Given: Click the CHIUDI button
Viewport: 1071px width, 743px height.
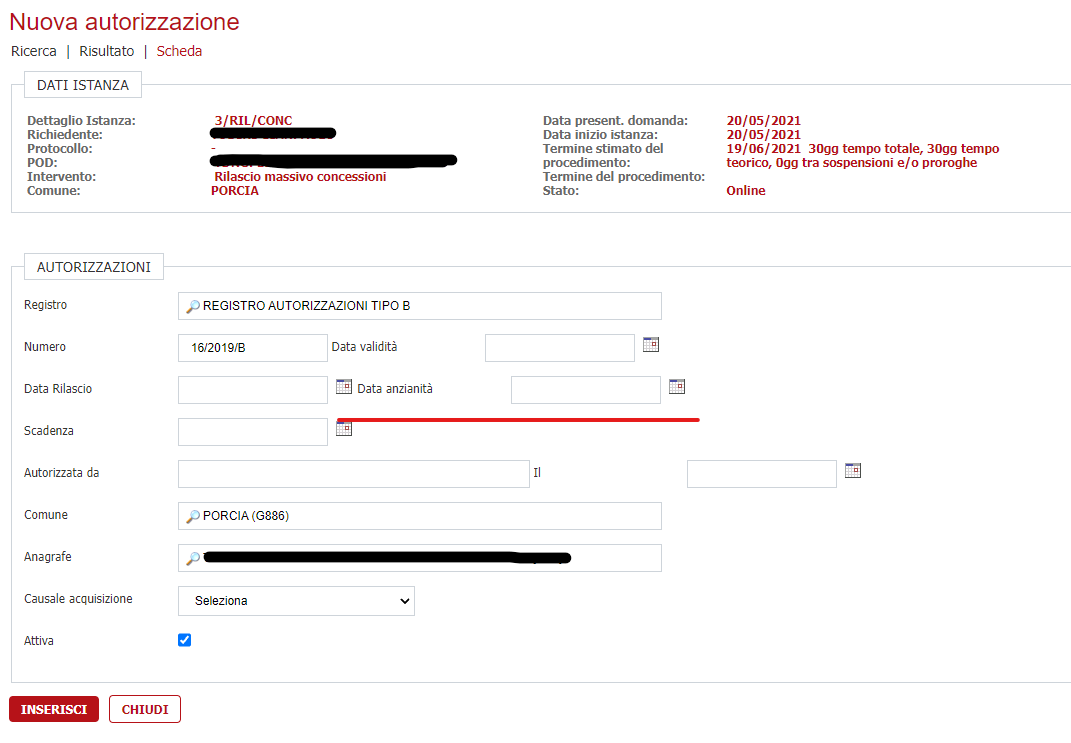Looking at the screenshot, I should point(144,708).
